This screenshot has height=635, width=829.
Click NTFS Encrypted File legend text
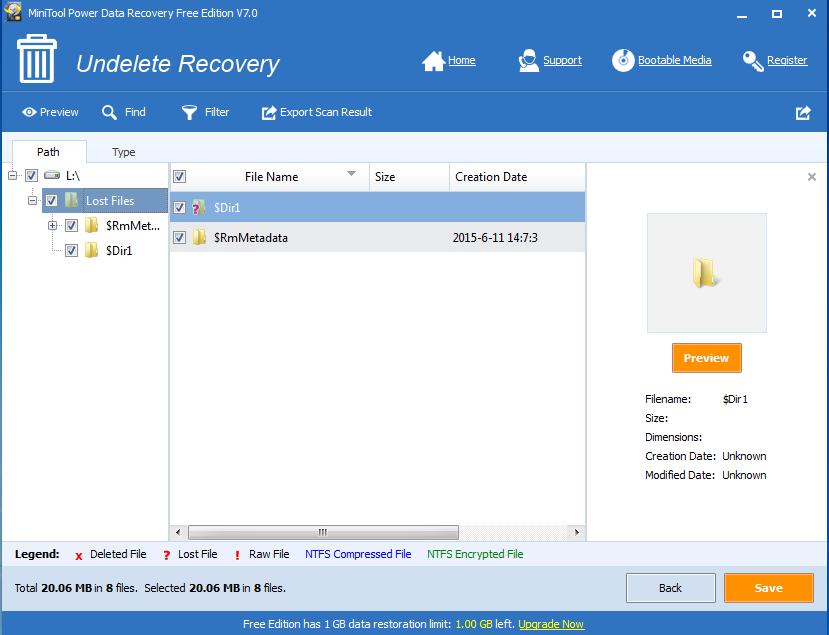click(x=475, y=554)
